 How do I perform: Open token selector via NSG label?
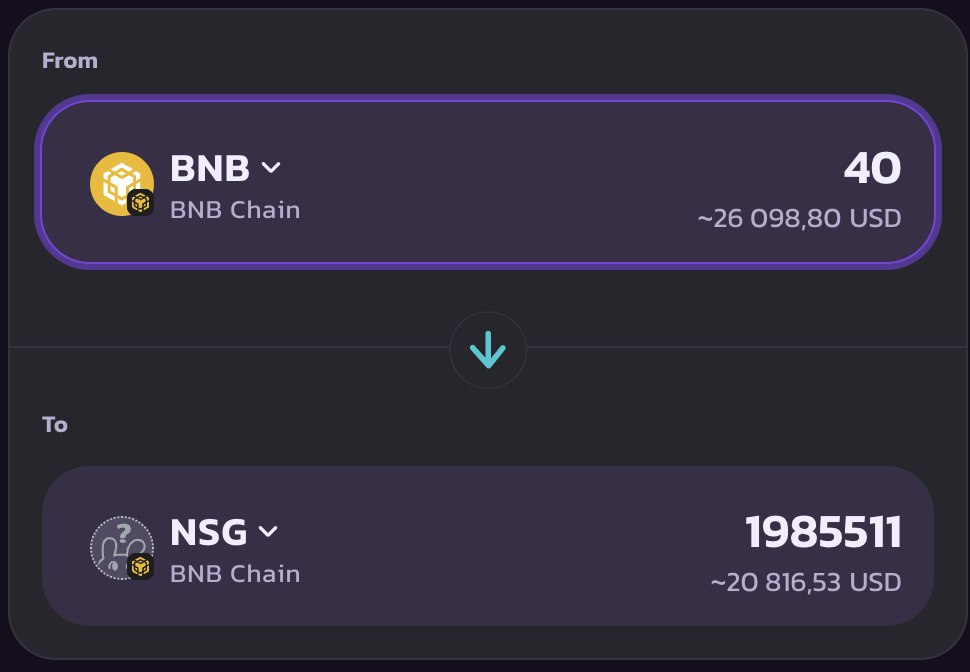pyautogui.click(x=208, y=532)
